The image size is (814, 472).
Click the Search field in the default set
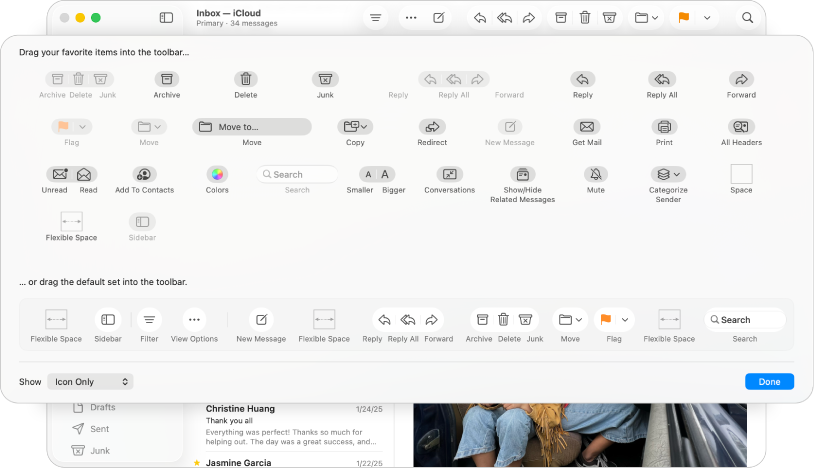(744, 320)
